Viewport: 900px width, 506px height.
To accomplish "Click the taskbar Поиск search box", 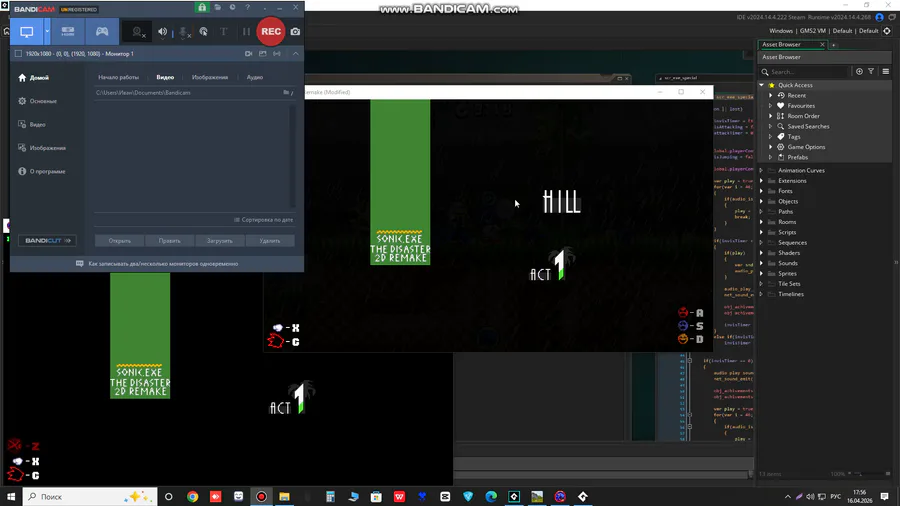I will pos(90,496).
